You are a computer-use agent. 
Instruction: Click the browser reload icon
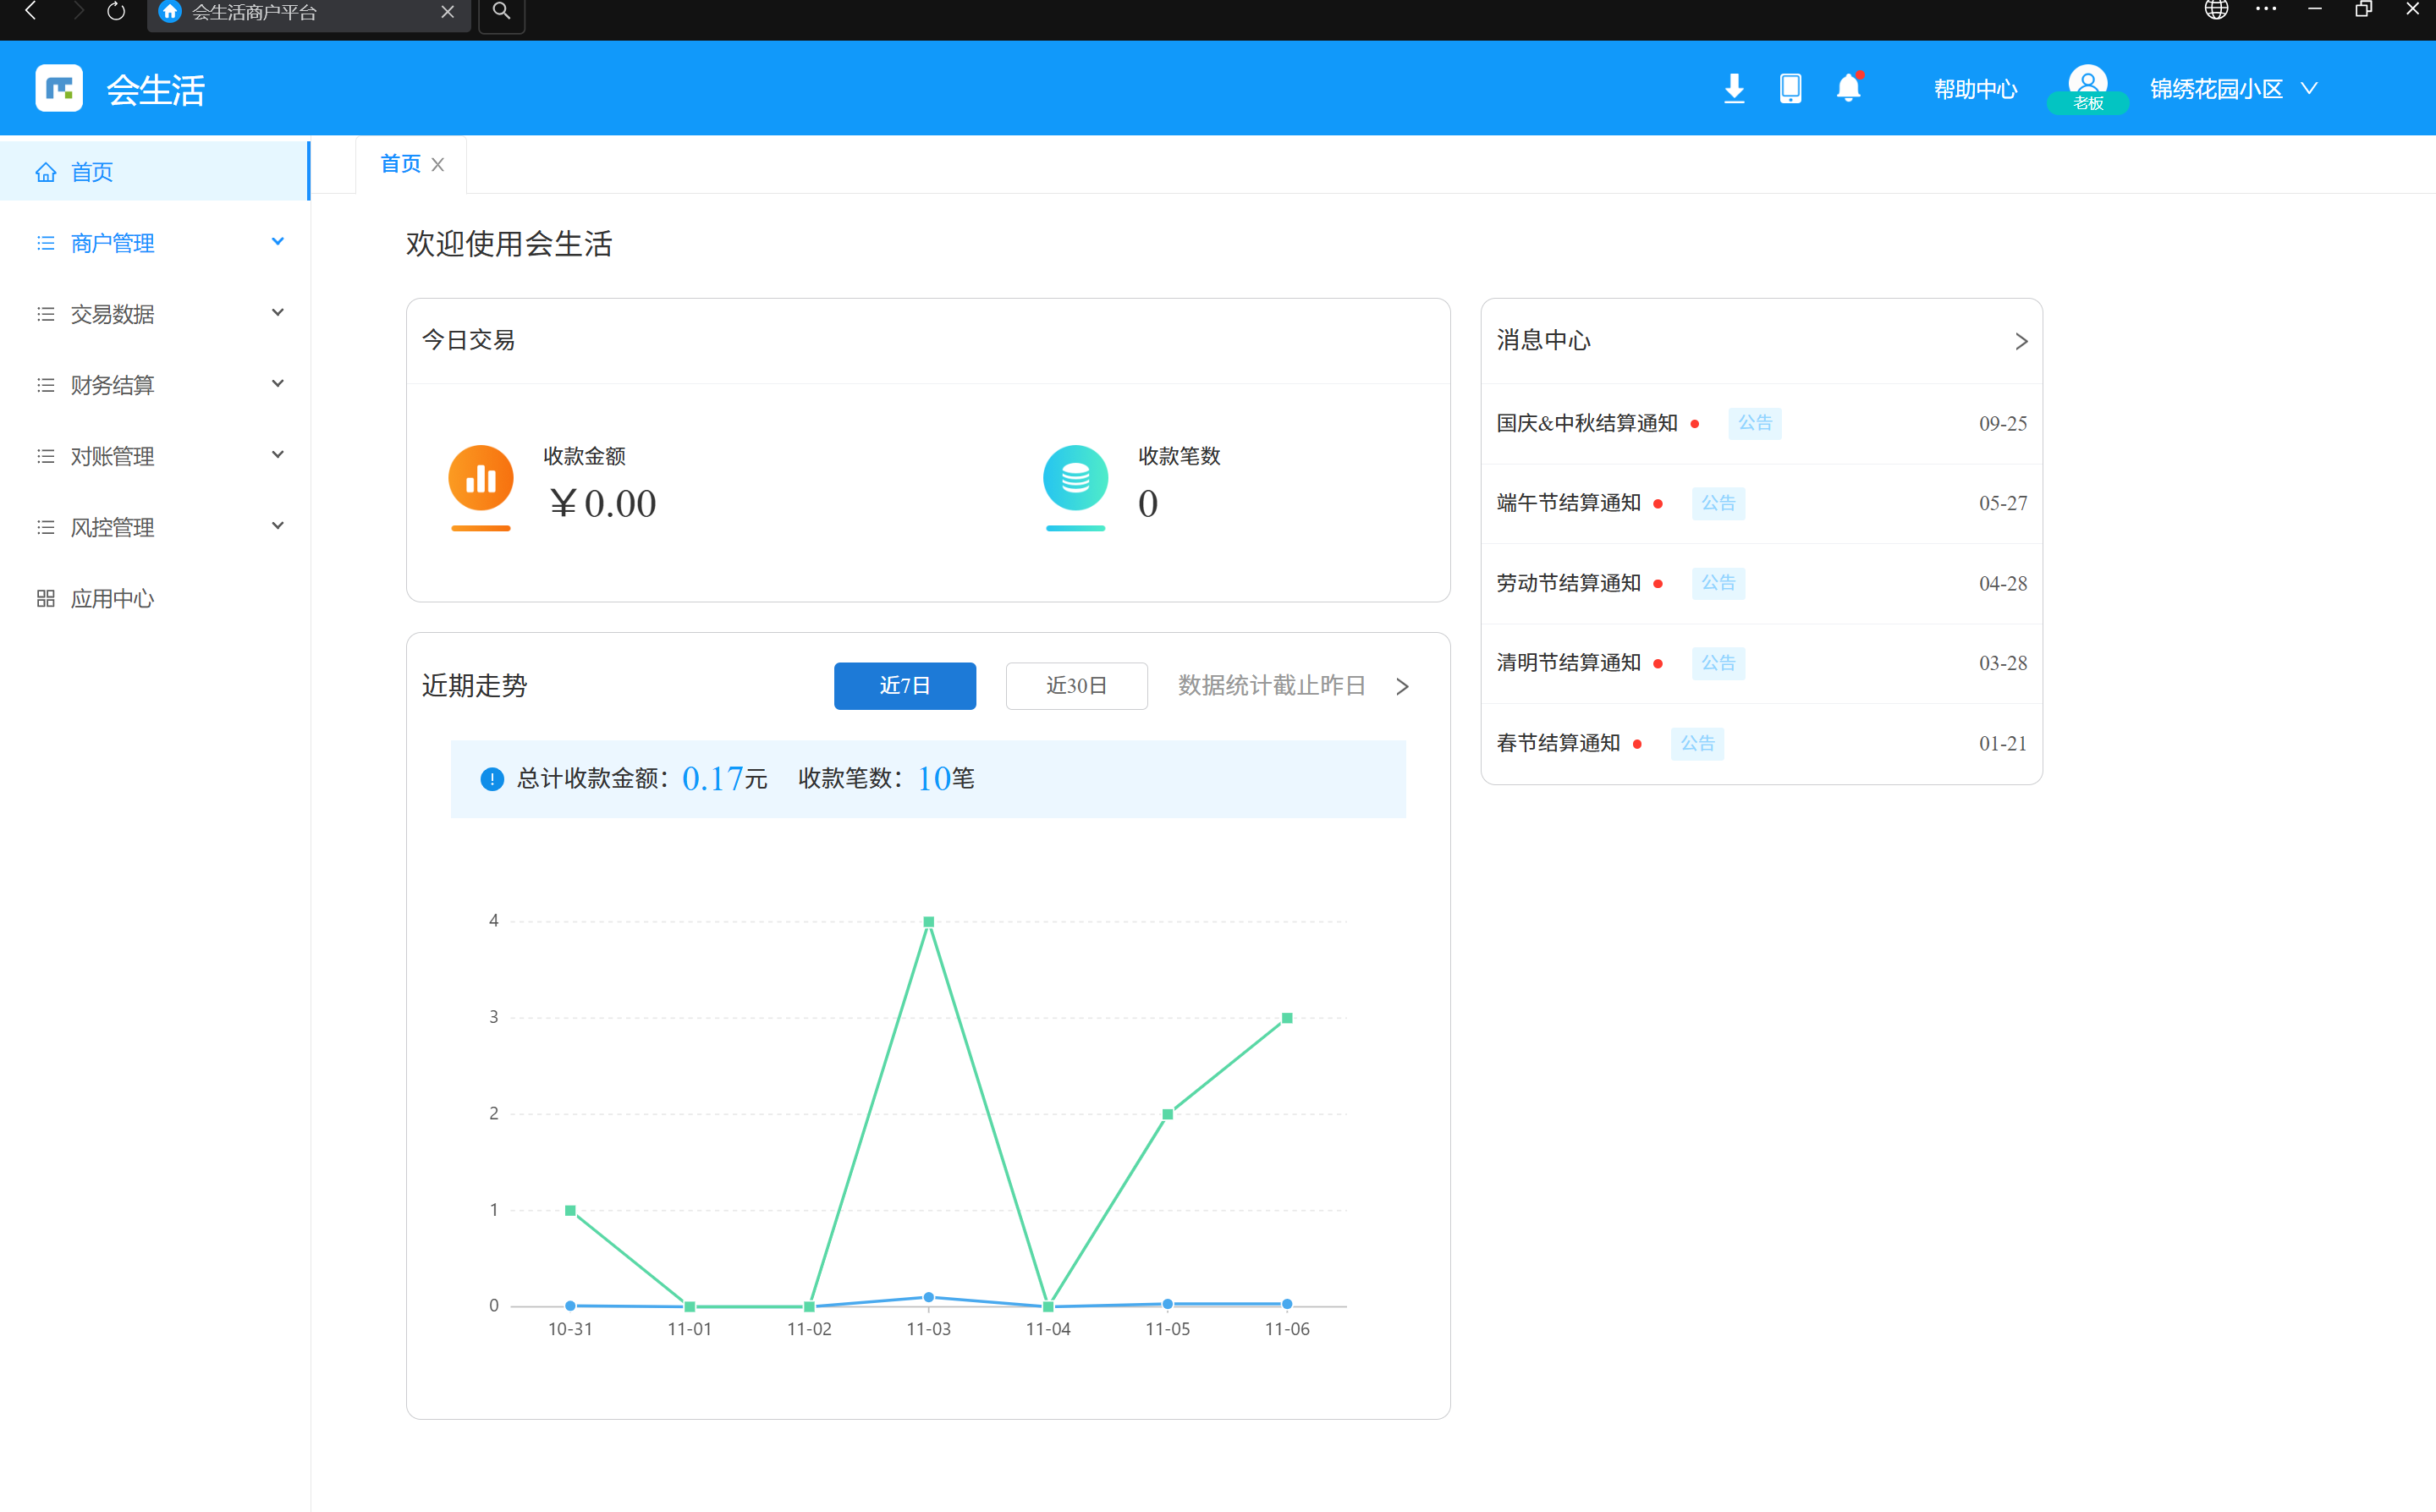point(116,12)
